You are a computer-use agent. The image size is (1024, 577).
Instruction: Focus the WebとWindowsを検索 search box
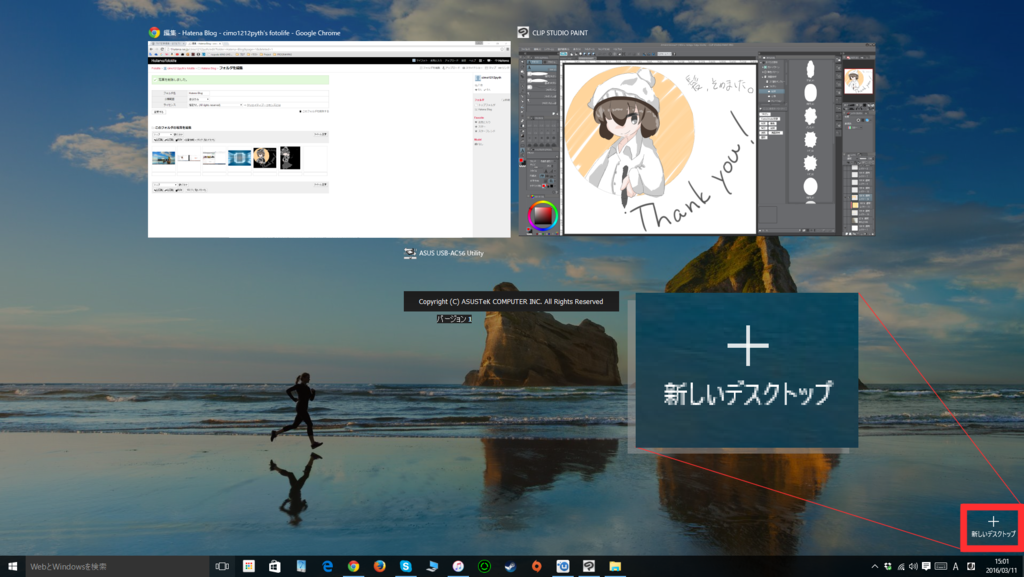(116, 566)
